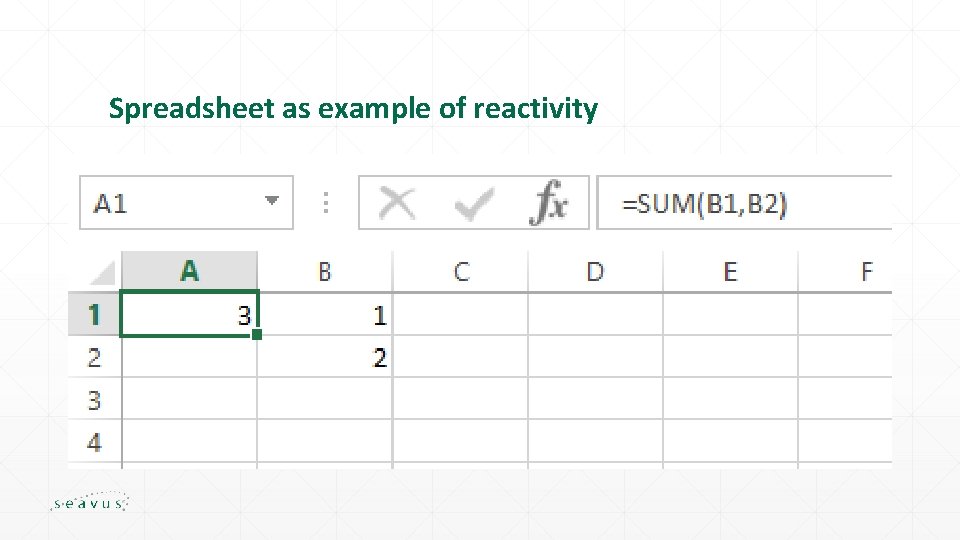Viewport: 960px width, 540px height.
Task: Select row 4 header
Action: [94, 442]
